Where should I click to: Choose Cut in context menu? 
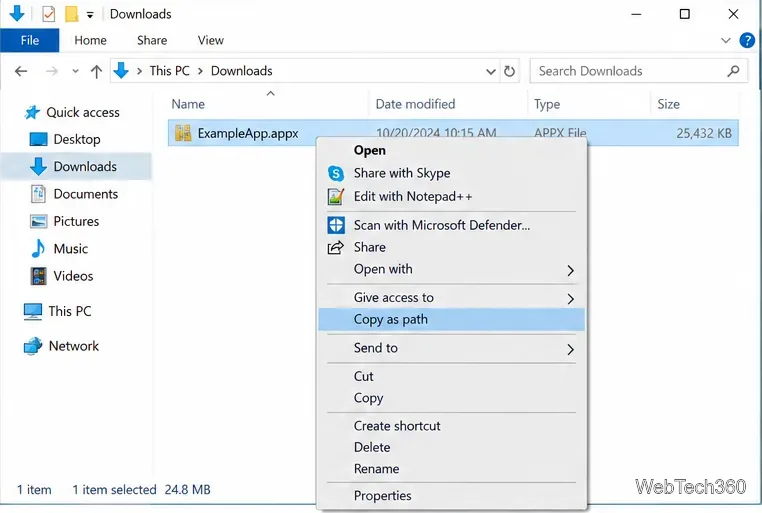[451, 376]
